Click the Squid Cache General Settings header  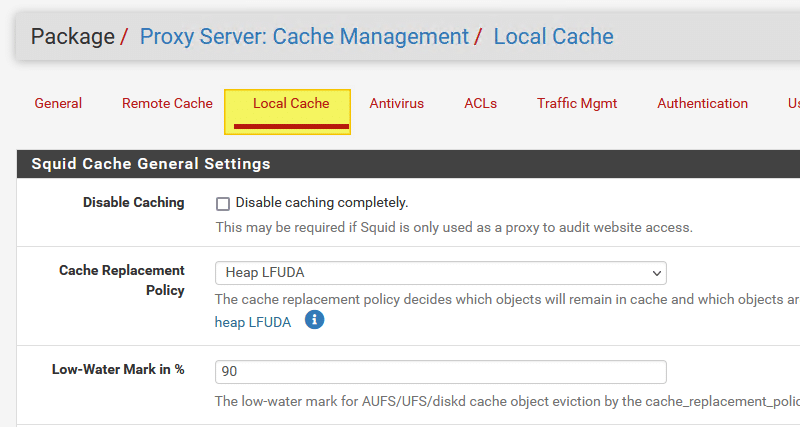(151, 164)
